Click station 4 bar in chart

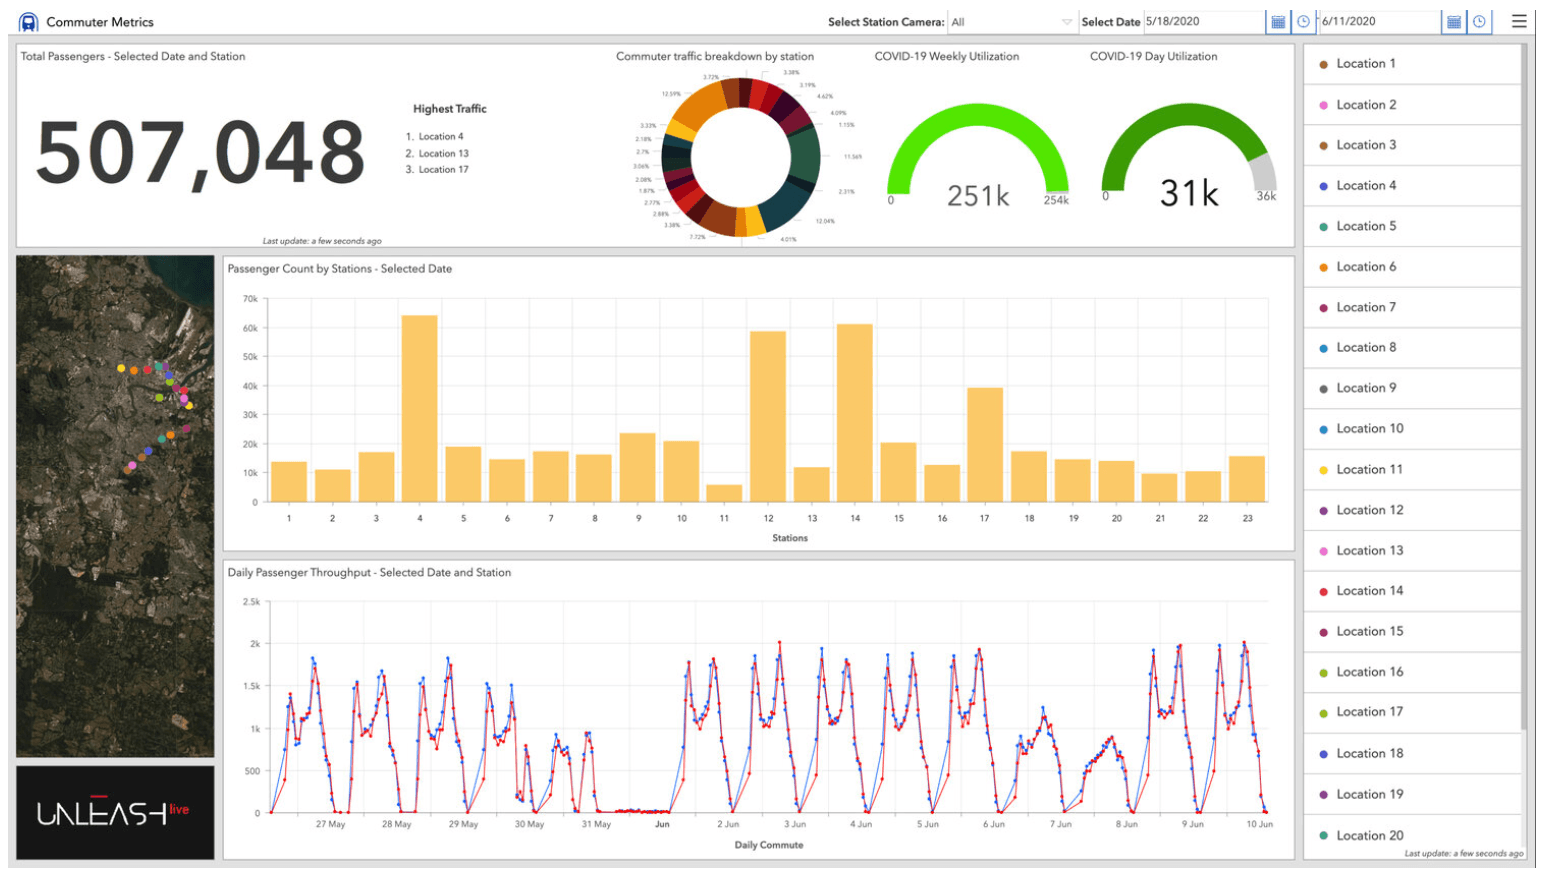pyautogui.click(x=419, y=408)
